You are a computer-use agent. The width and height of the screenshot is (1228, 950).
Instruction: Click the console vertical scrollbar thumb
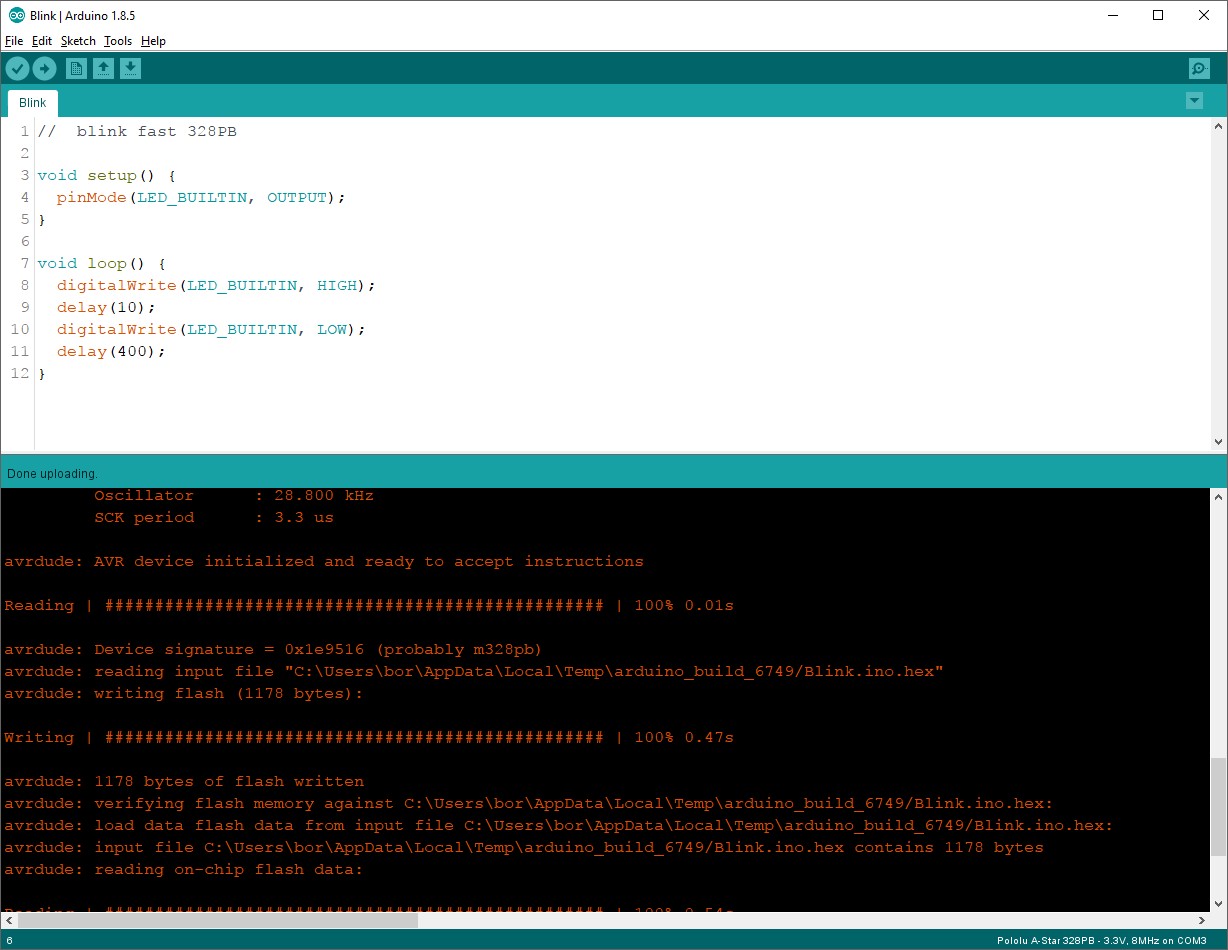coord(1218,806)
